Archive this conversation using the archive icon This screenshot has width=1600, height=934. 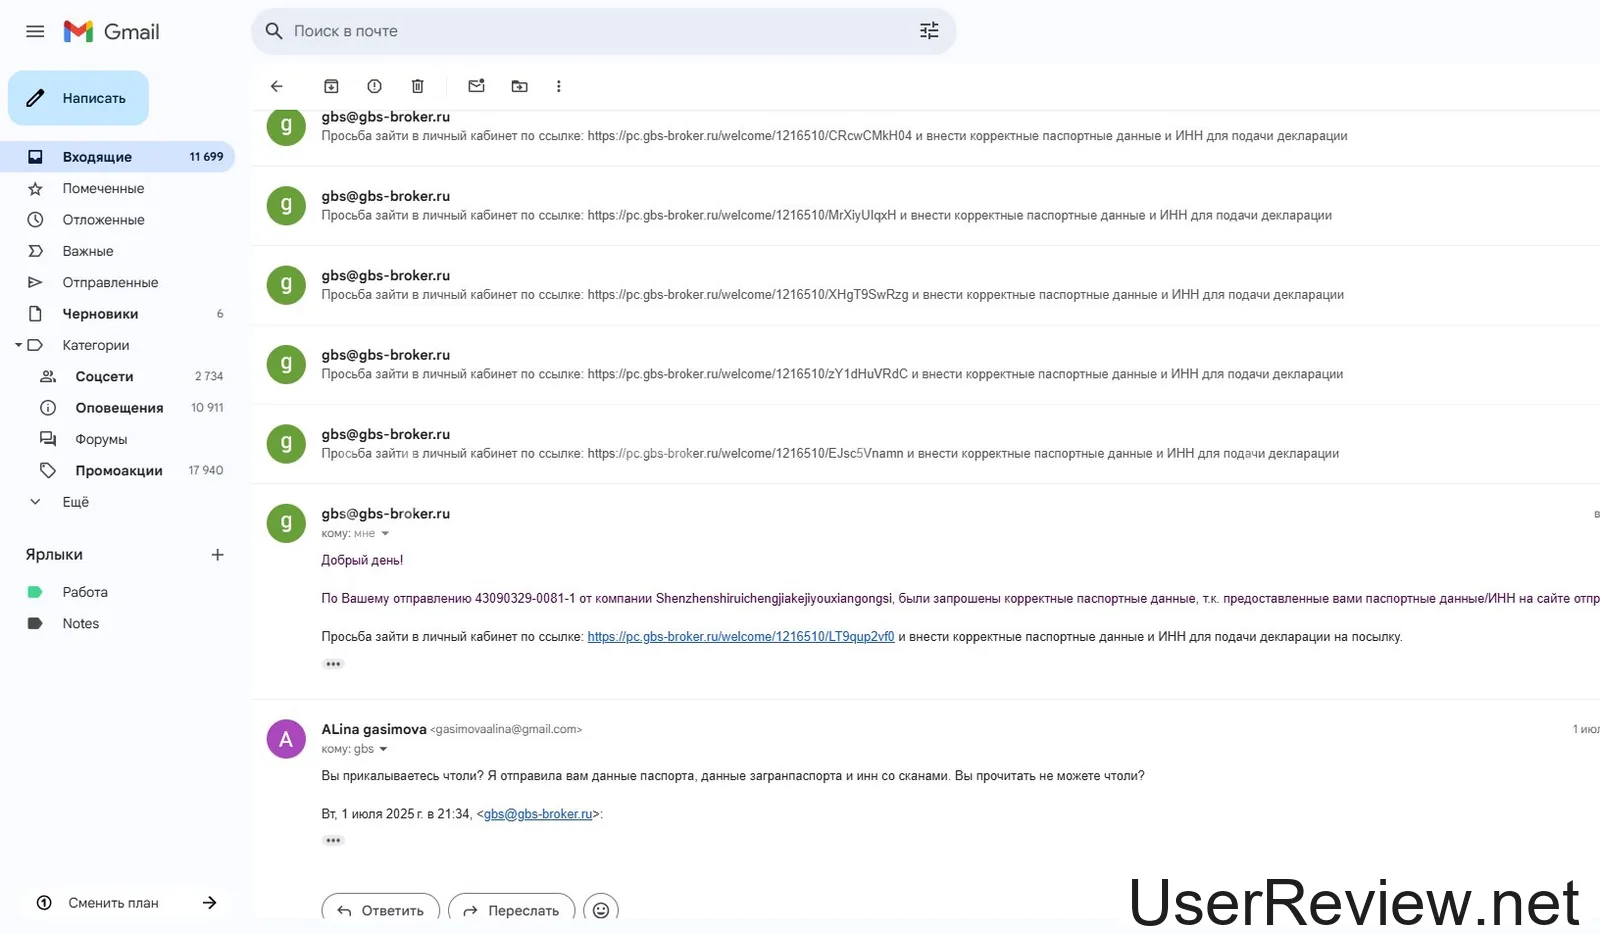(331, 86)
